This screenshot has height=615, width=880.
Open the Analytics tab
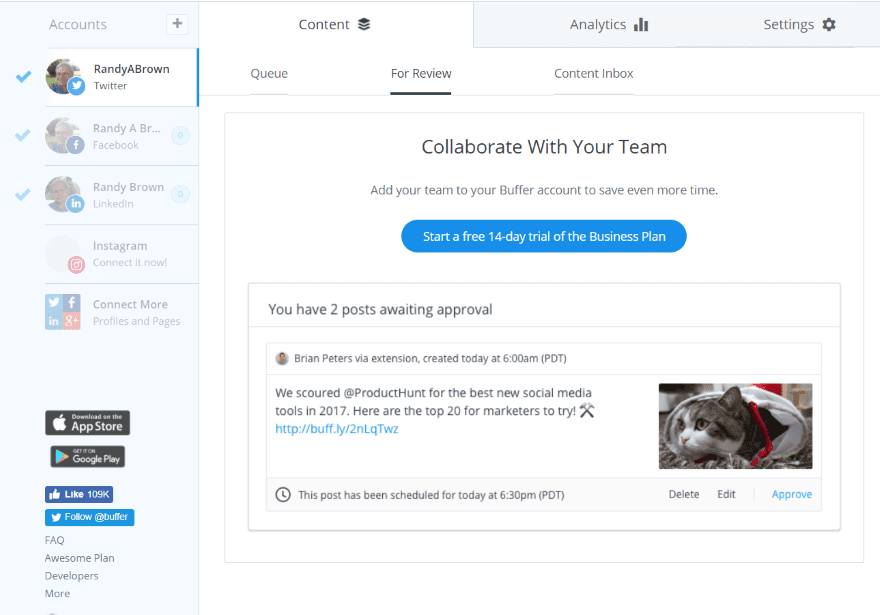[x=609, y=24]
